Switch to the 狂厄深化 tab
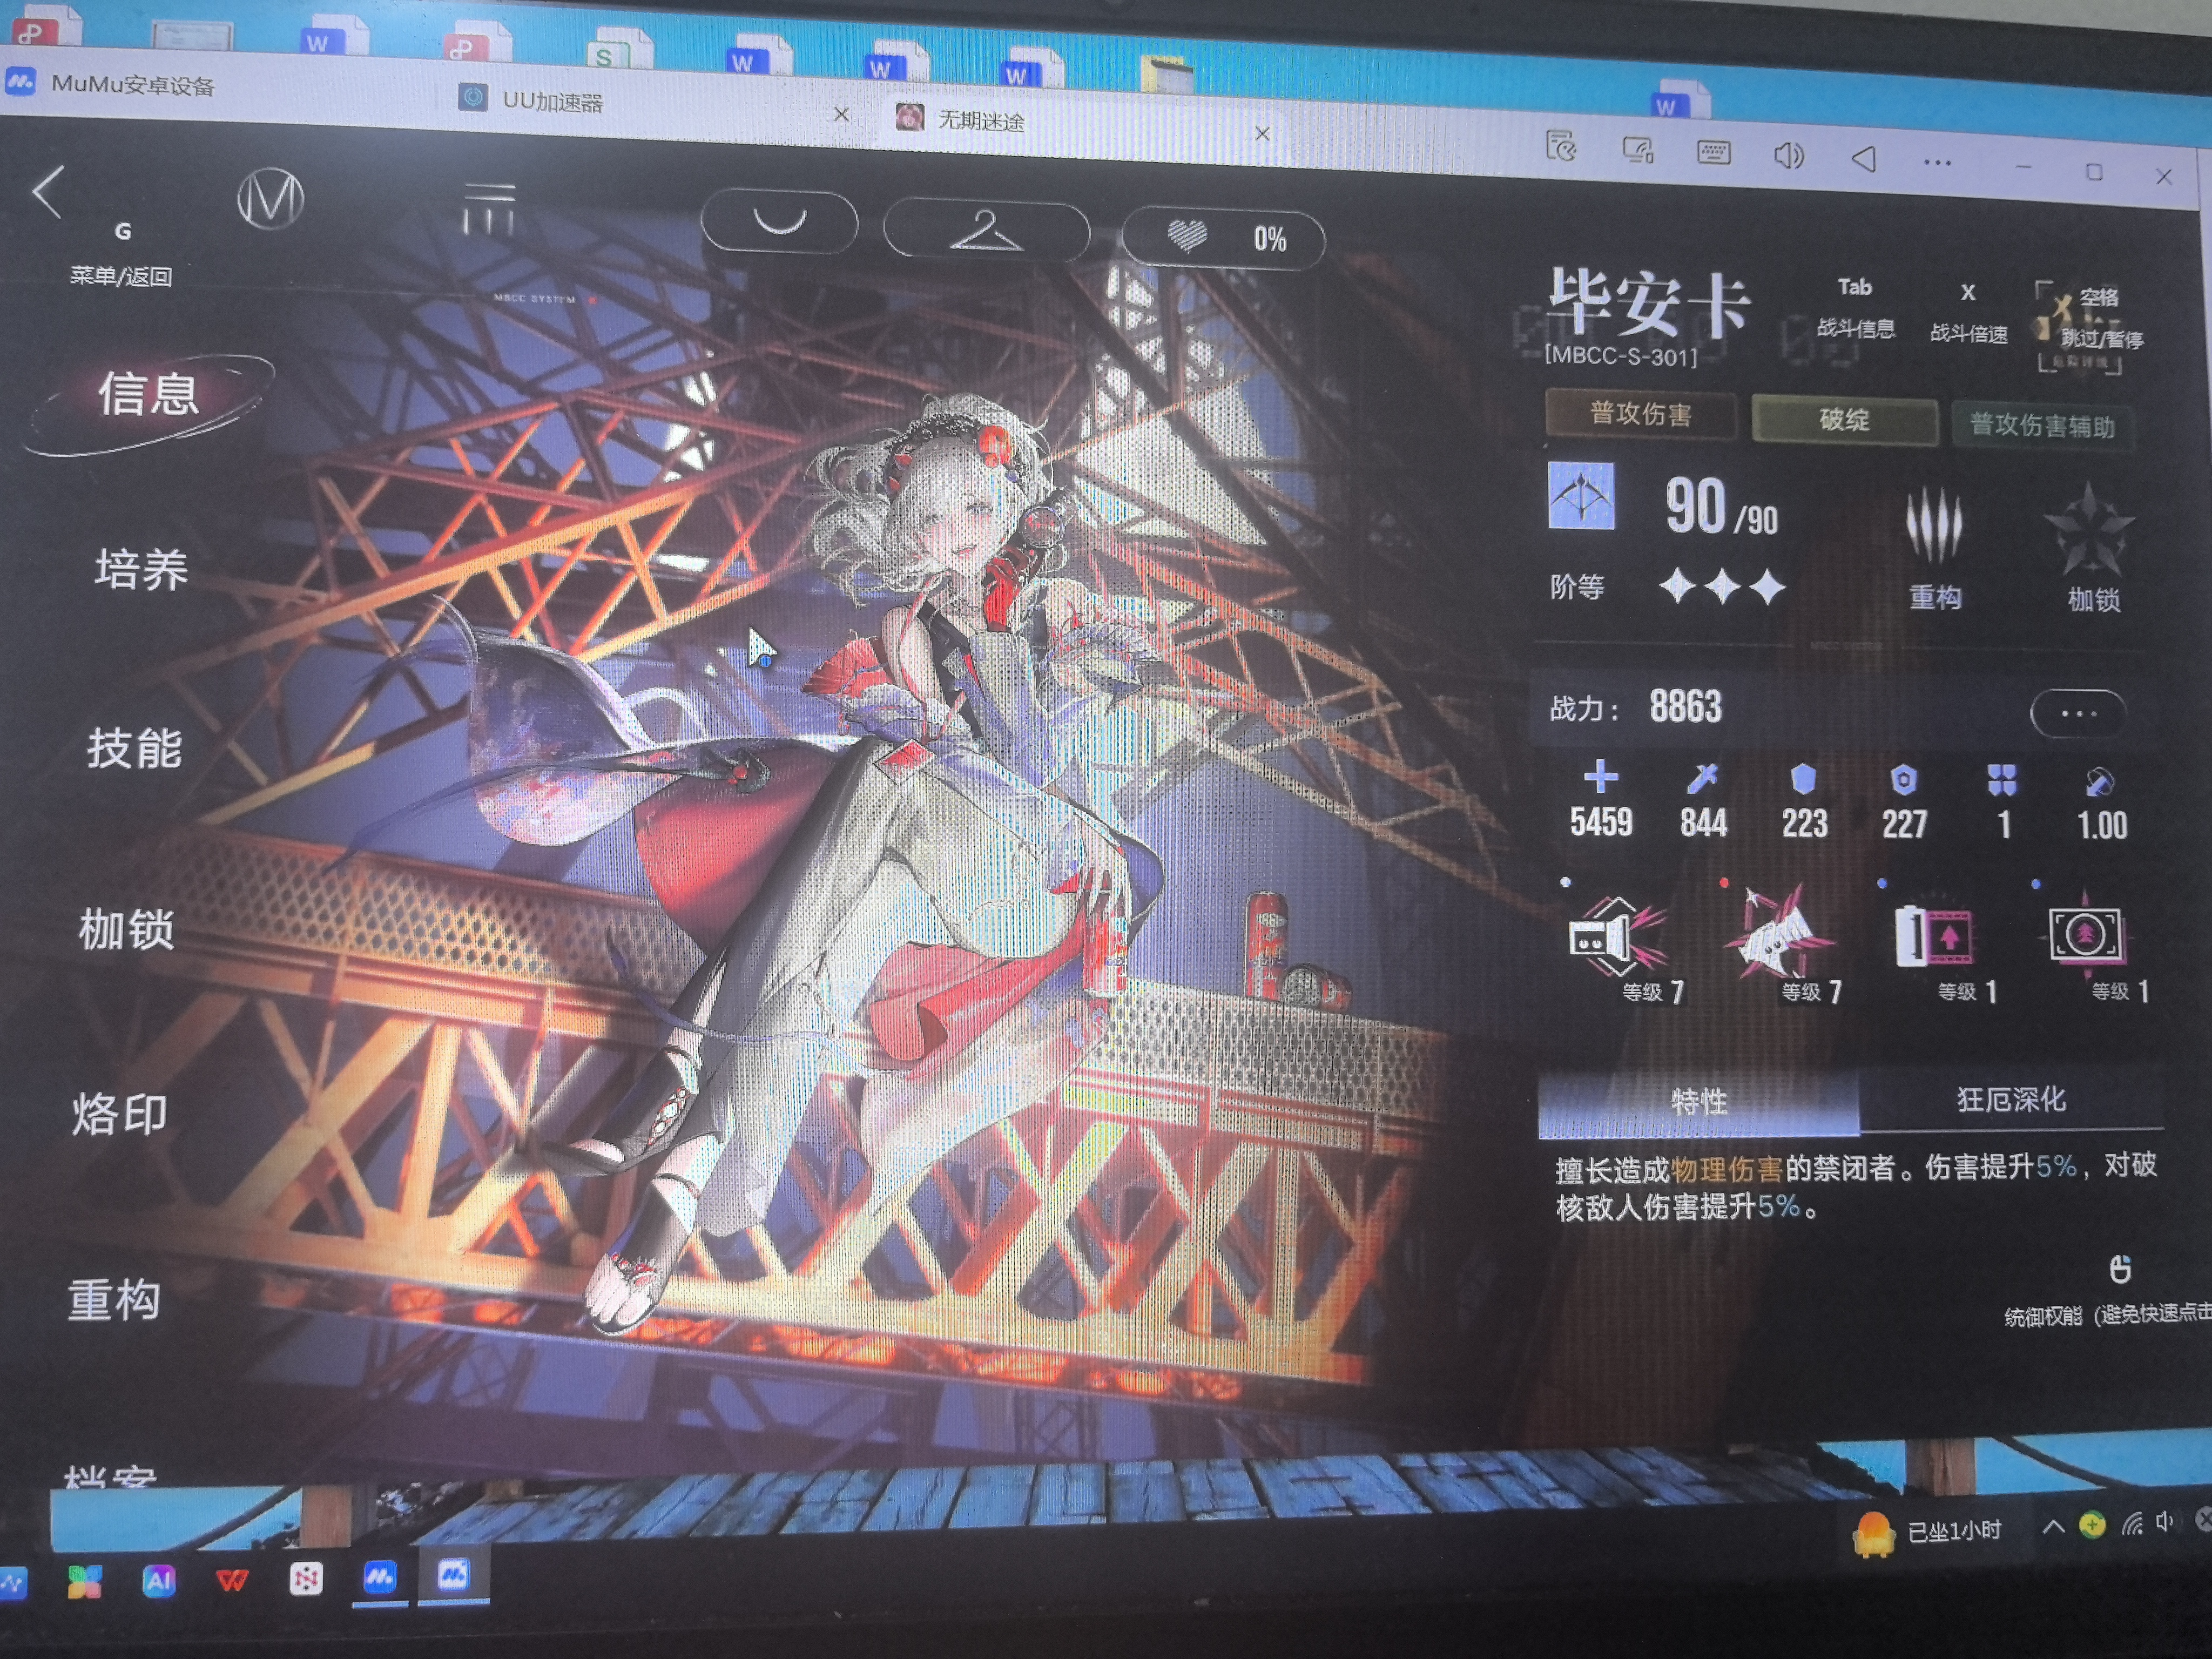This screenshot has height=1659, width=2212. (2011, 1100)
